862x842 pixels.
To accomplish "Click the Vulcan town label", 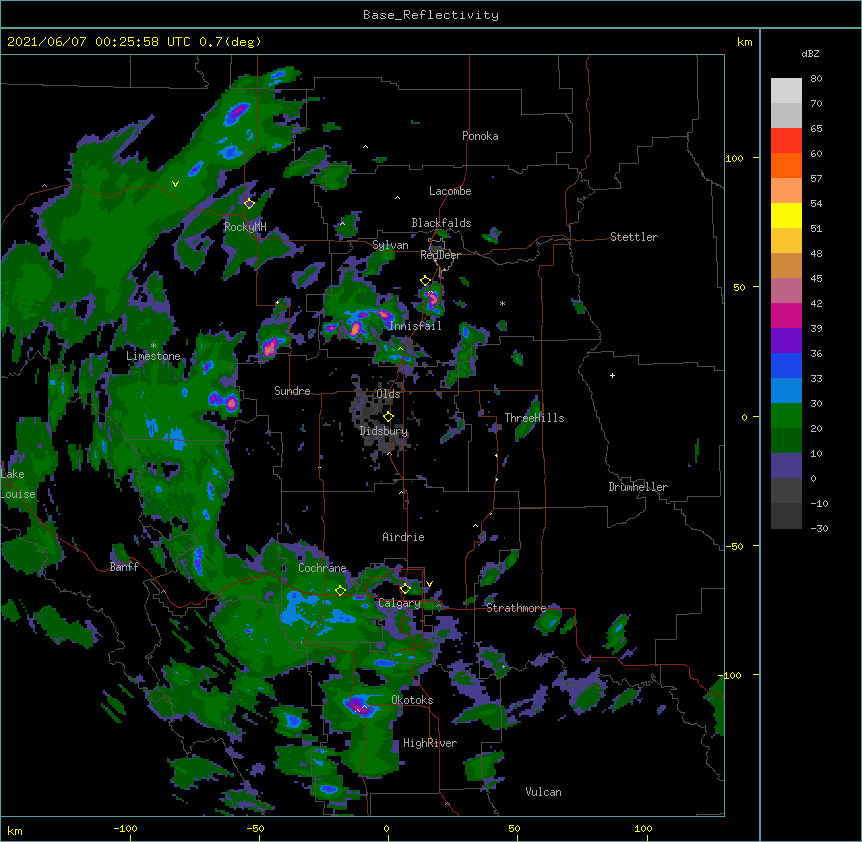I will (x=543, y=792).
